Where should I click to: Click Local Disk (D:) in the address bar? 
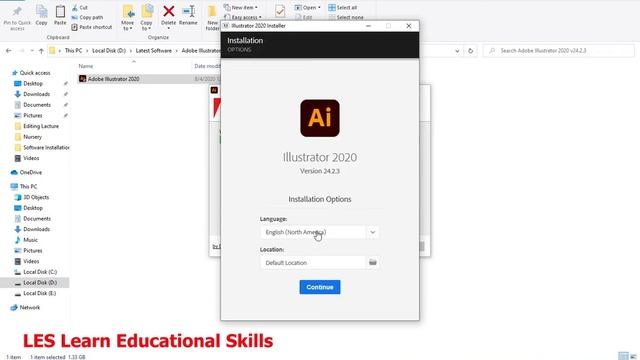(x=109, y=51)
